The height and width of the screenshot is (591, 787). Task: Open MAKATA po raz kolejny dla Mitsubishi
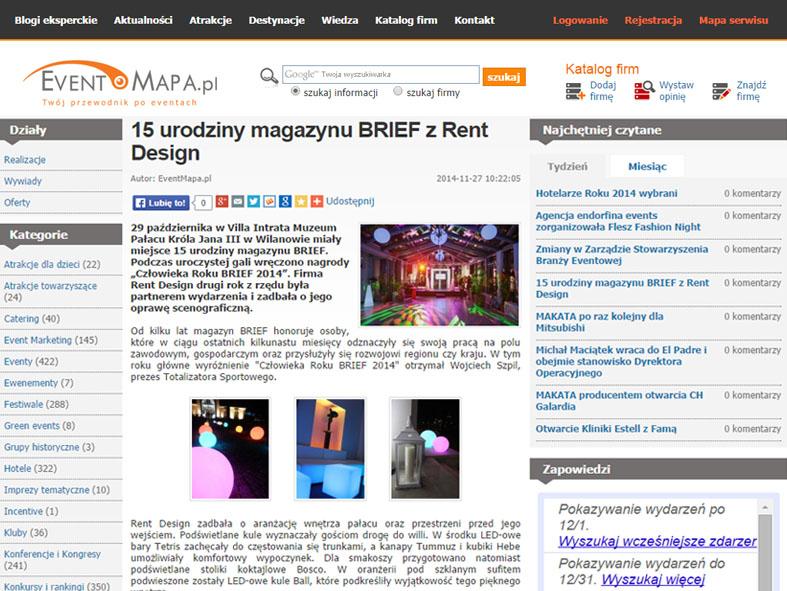(x=599, y=322)
